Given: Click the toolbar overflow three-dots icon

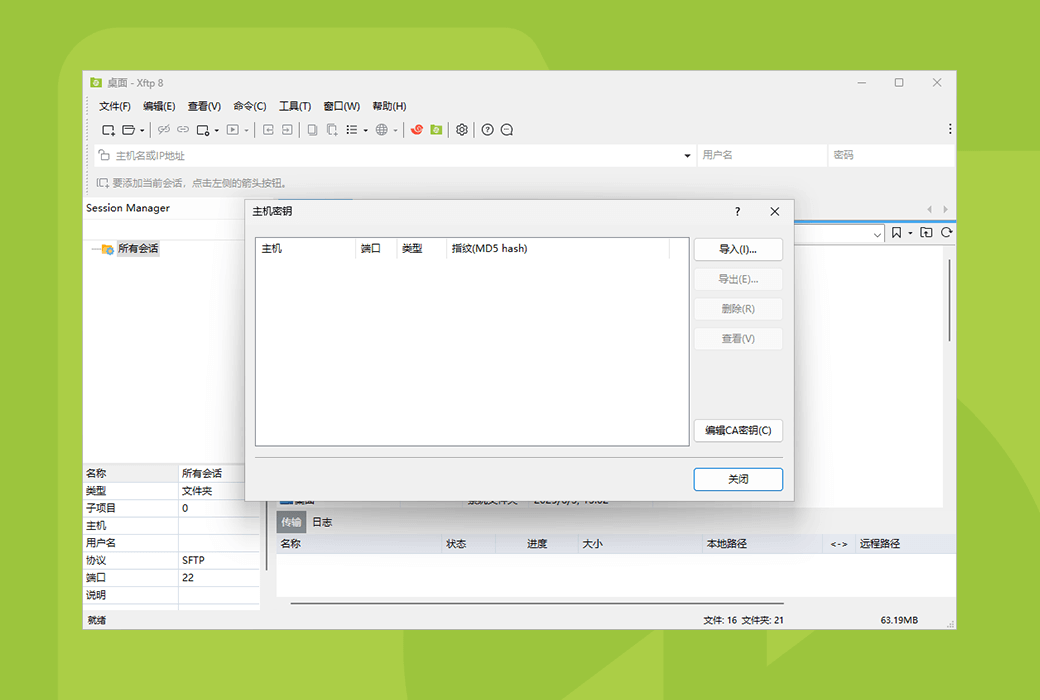Looking at the screenshot, I should tap(950, 129).
